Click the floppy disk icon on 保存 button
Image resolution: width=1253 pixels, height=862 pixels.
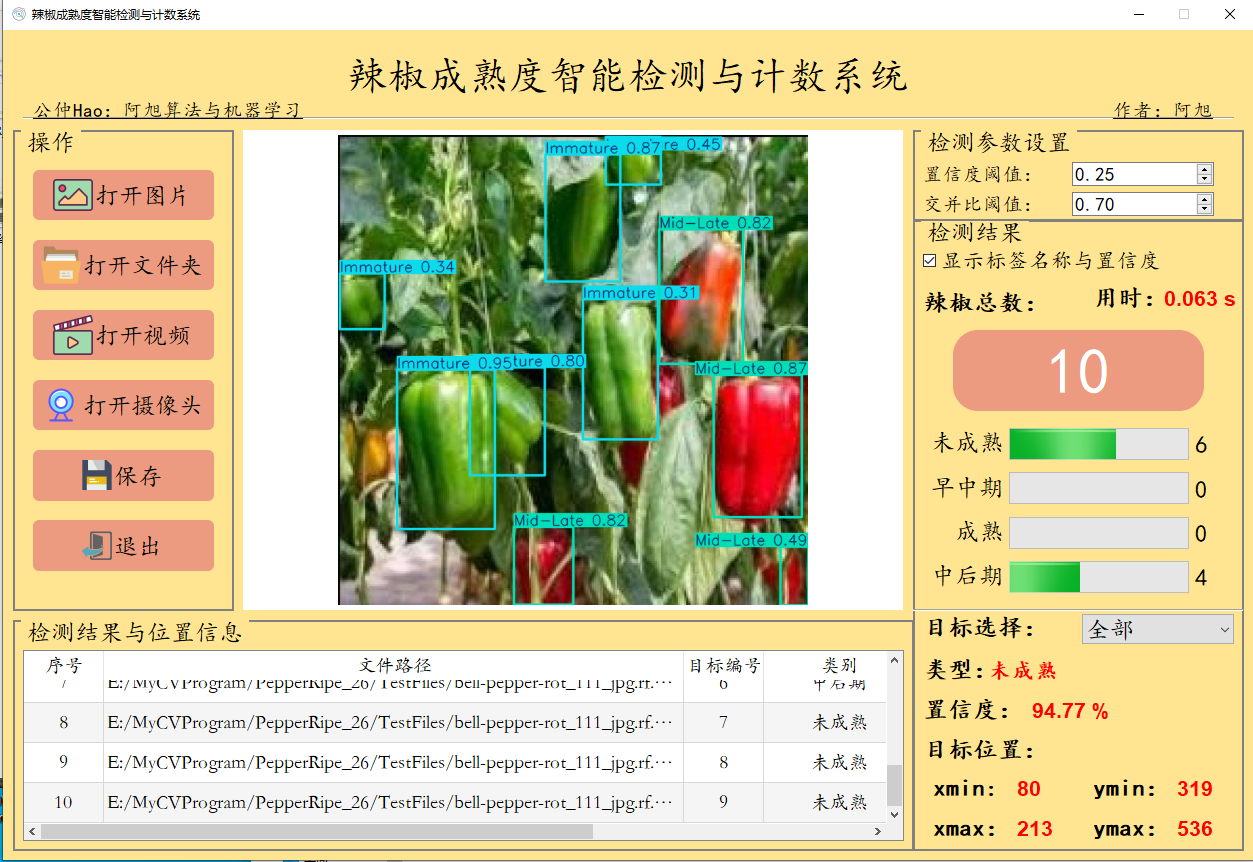pyautogui.click(x=97, y=475)
